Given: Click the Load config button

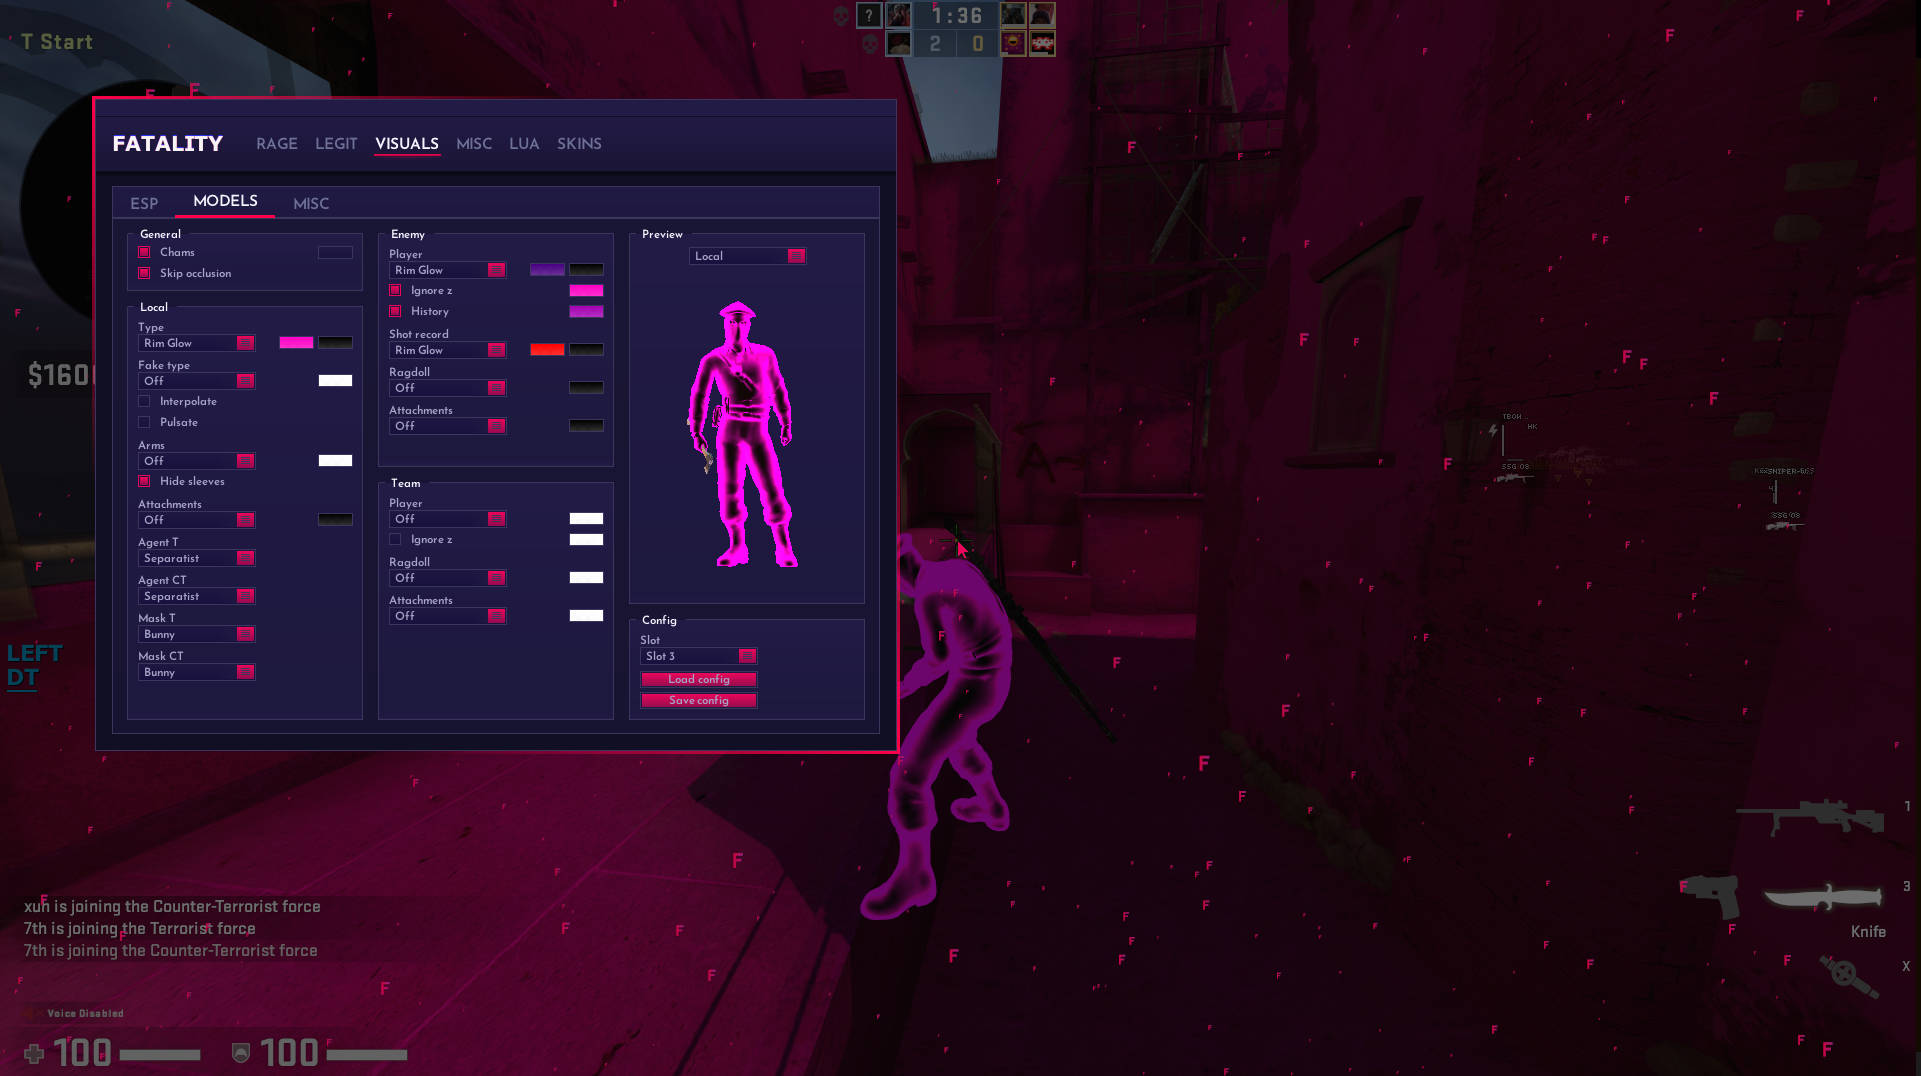Looking at the screenshot, I should coord(699,679).
